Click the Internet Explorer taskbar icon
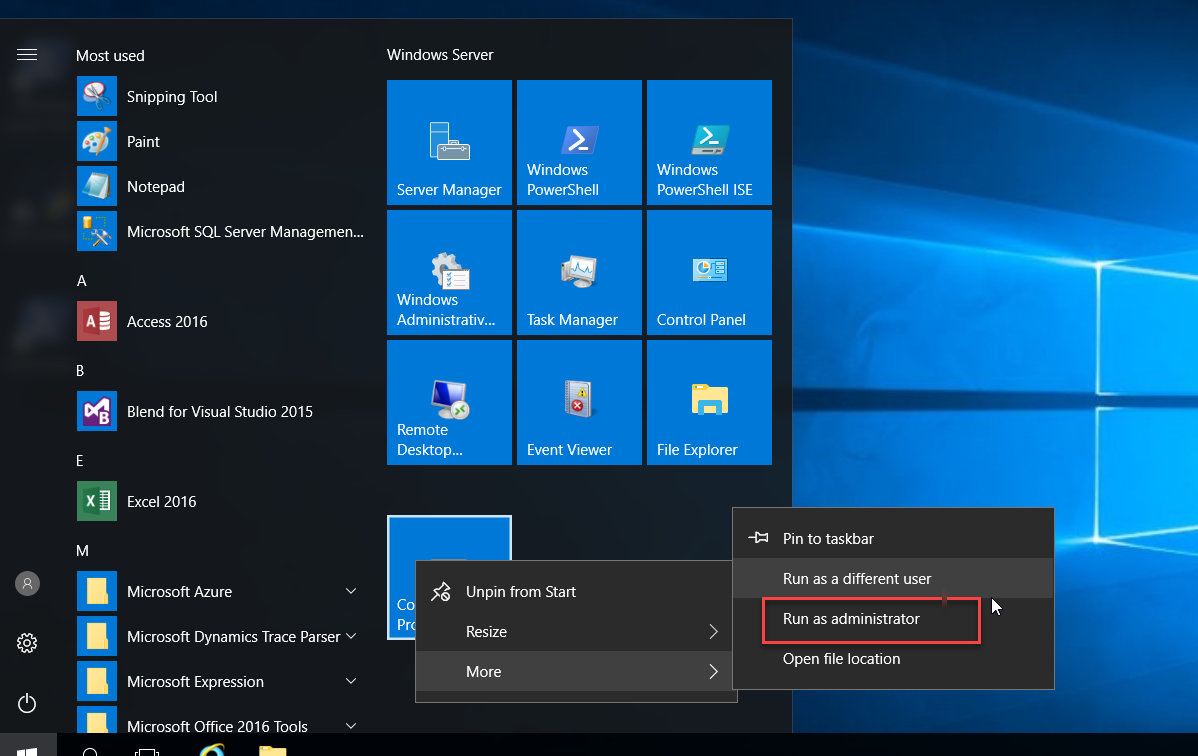 pos(212,751)
